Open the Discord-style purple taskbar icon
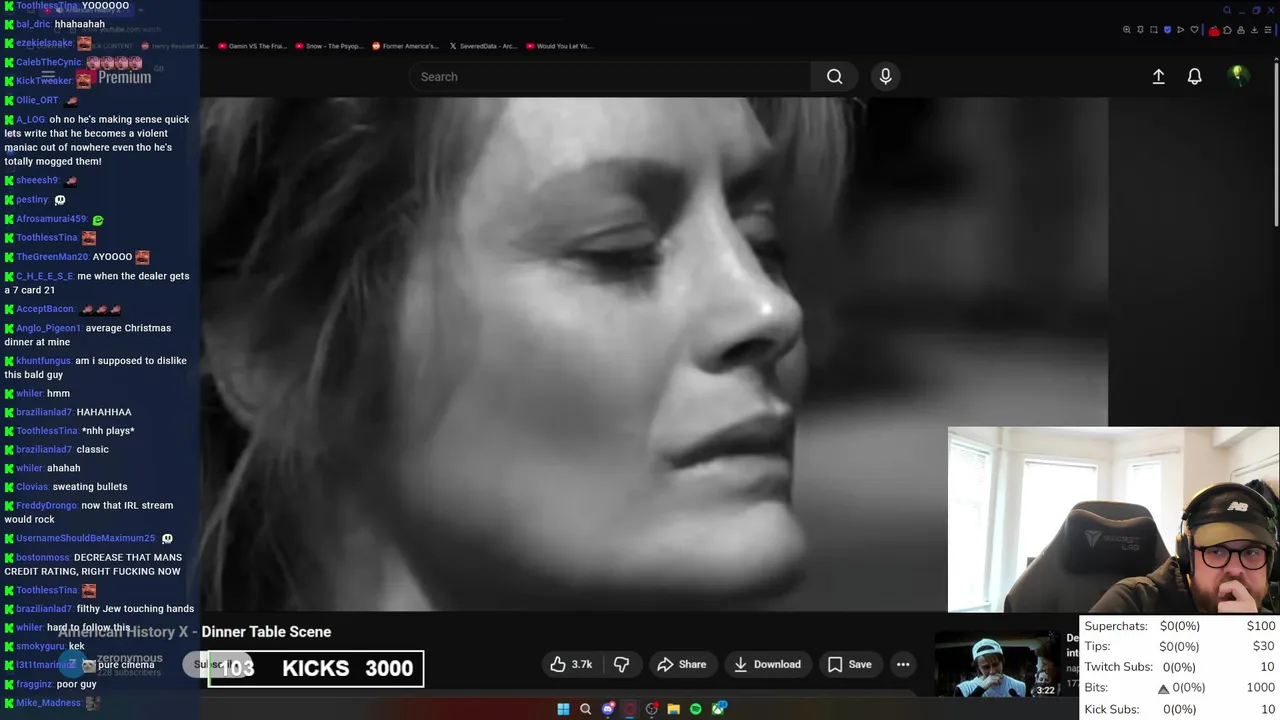Screen dimensions: 1280x720 tap(608, 709)
